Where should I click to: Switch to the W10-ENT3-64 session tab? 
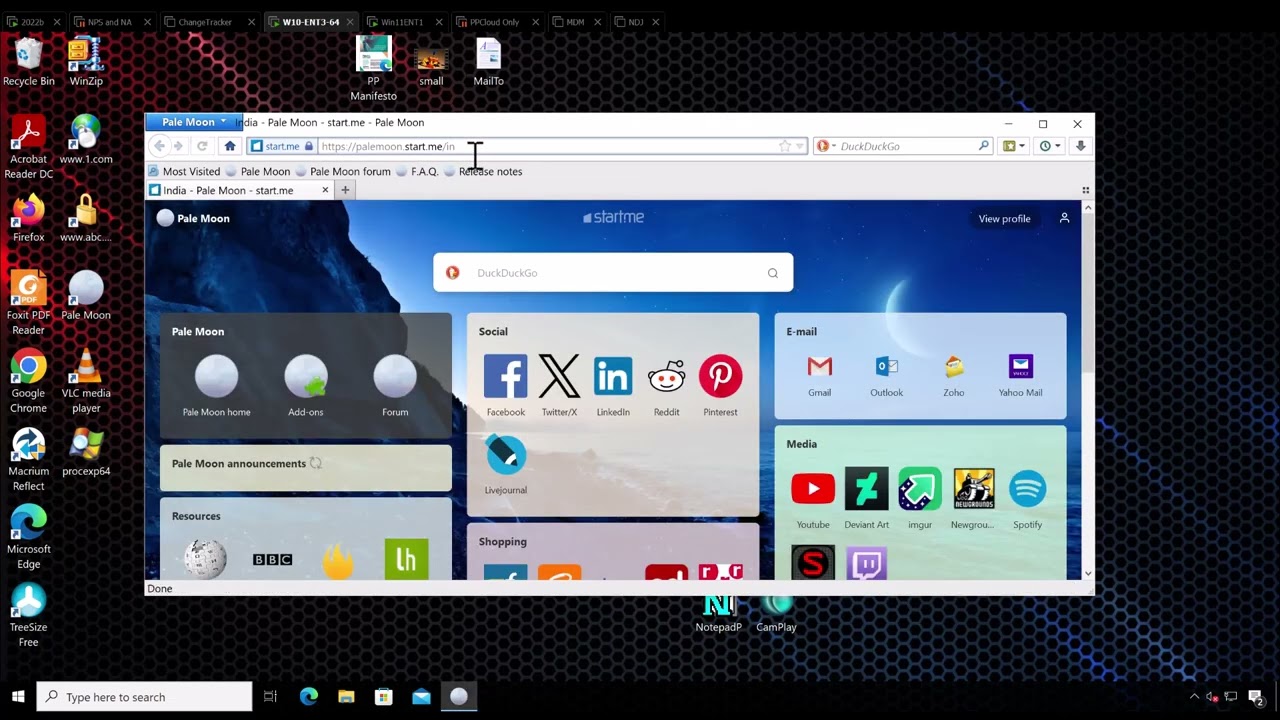tap(310, 22)
